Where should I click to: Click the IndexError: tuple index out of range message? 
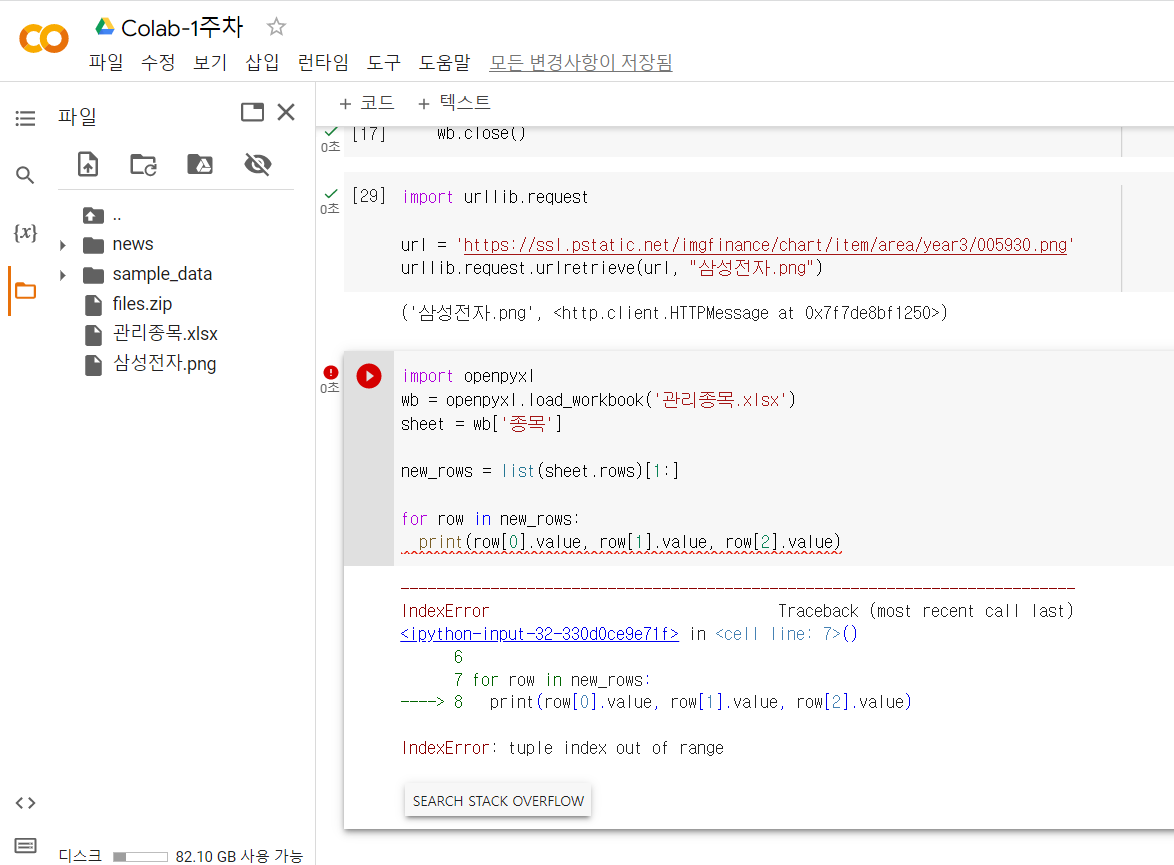point(563,748)
